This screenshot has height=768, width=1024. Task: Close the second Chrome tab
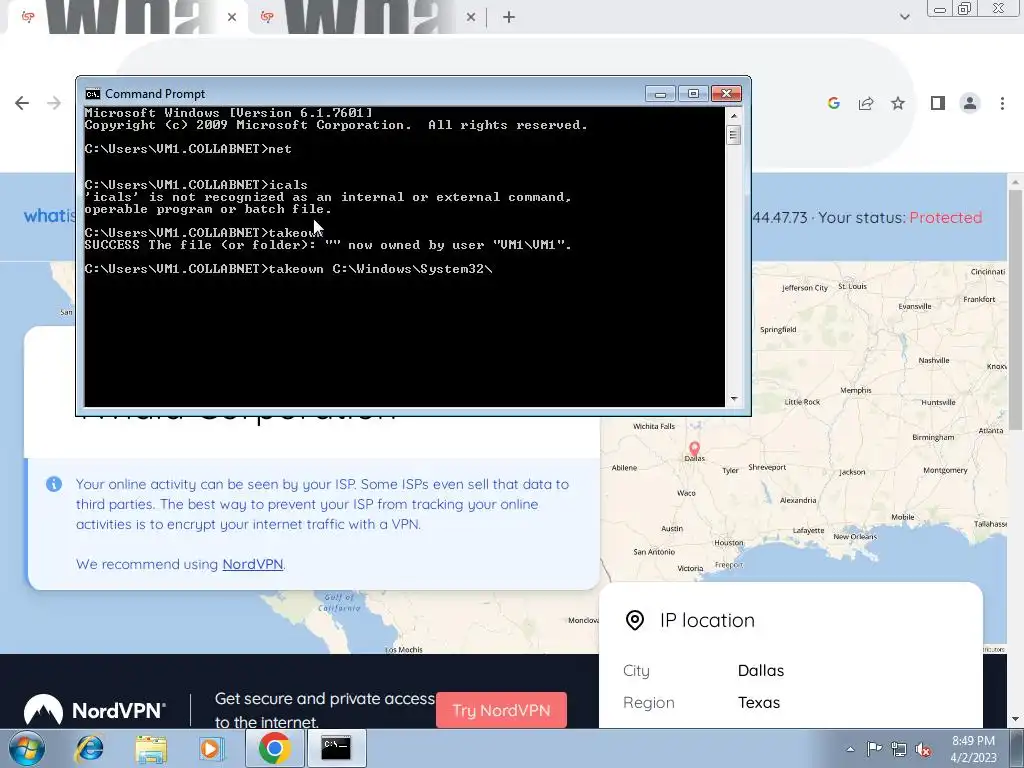coord(471,18)
